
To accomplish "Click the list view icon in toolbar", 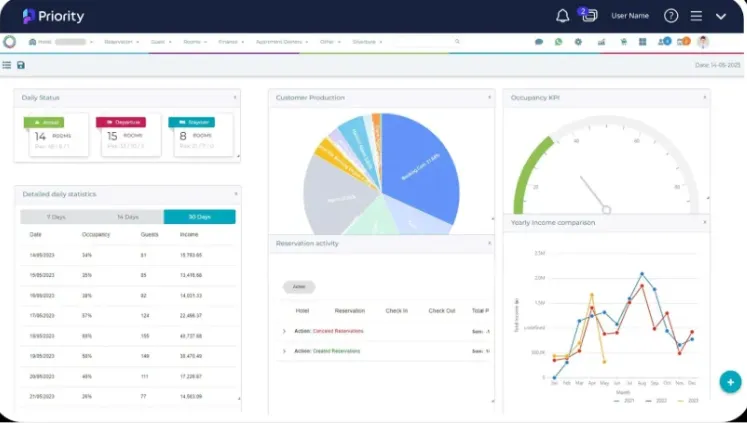I will tap(7, 65).
